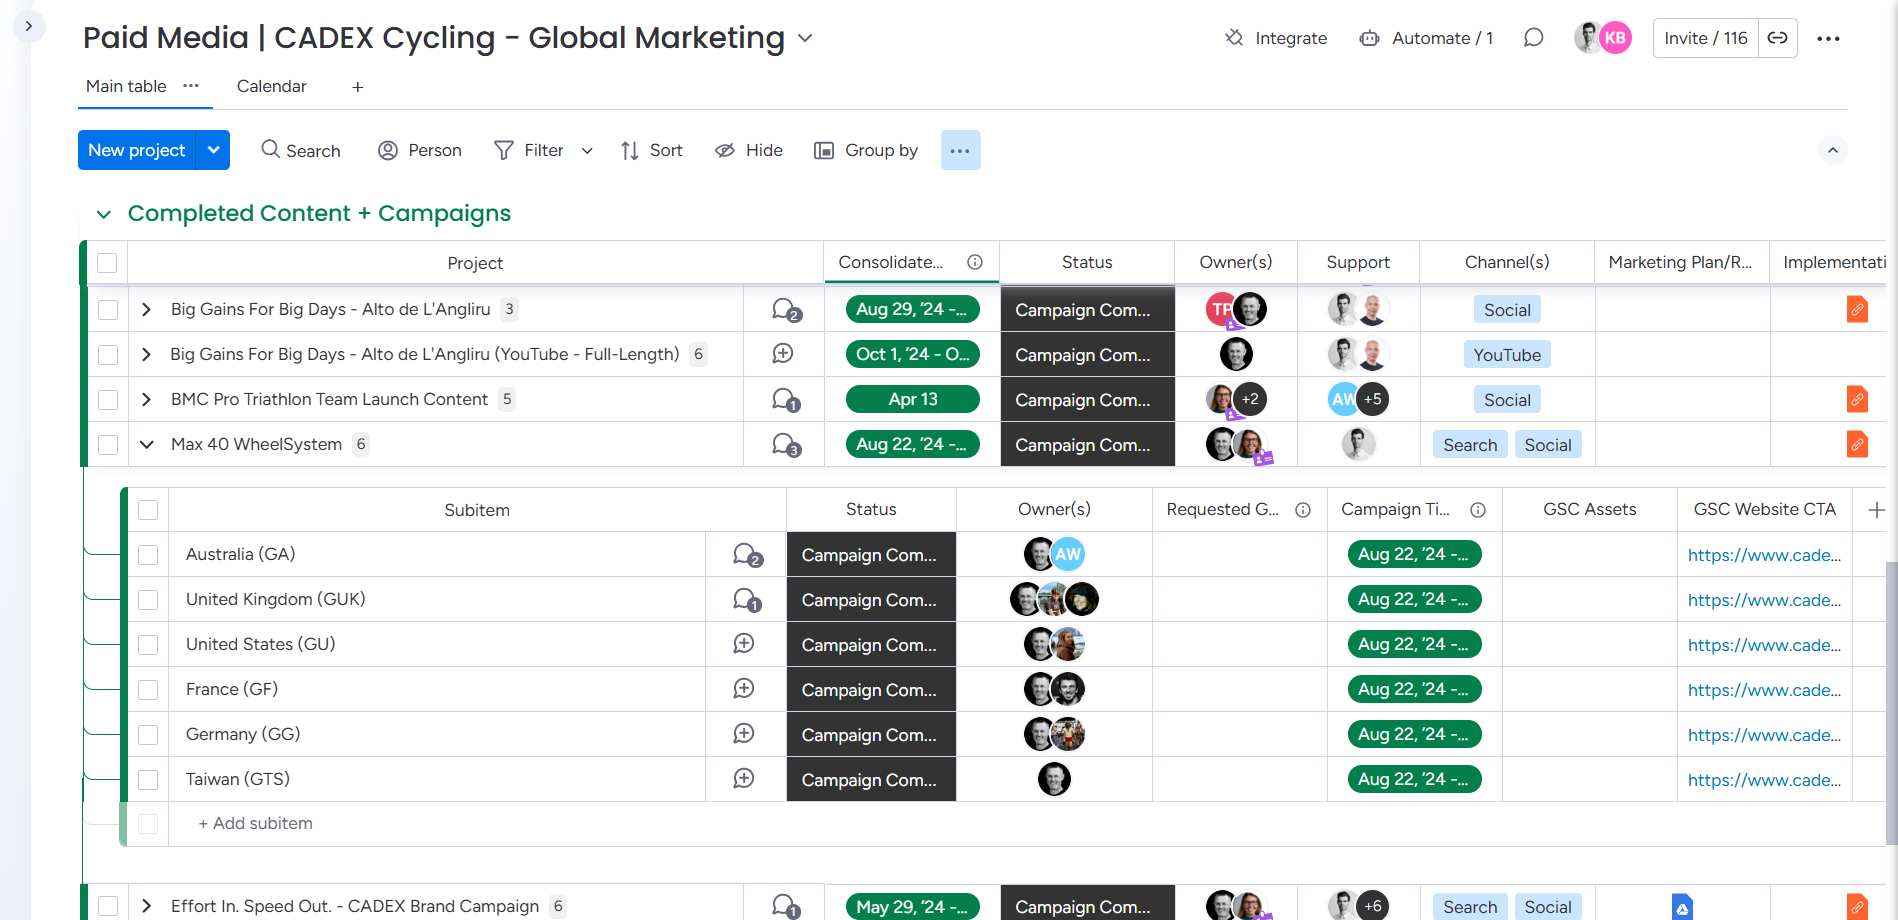This screenshot has height=920, width=1898.
Task: Show info for Consolidated timeline column
Action: coord(975,262)
